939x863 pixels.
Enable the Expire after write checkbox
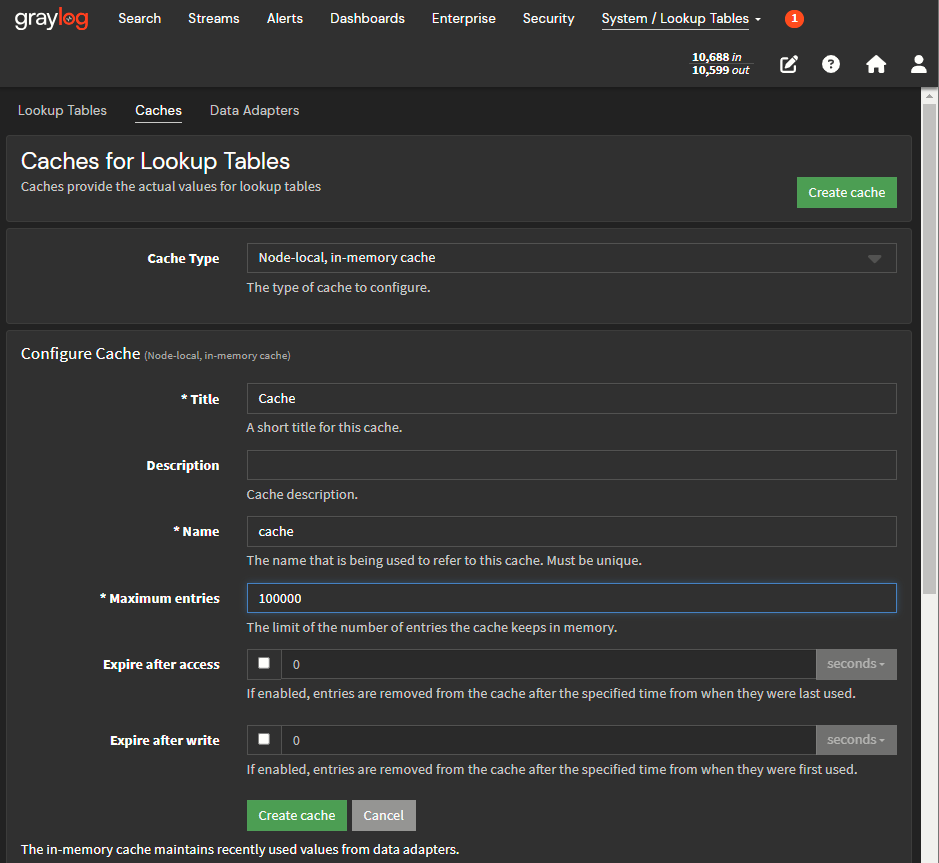pos(264,739)
